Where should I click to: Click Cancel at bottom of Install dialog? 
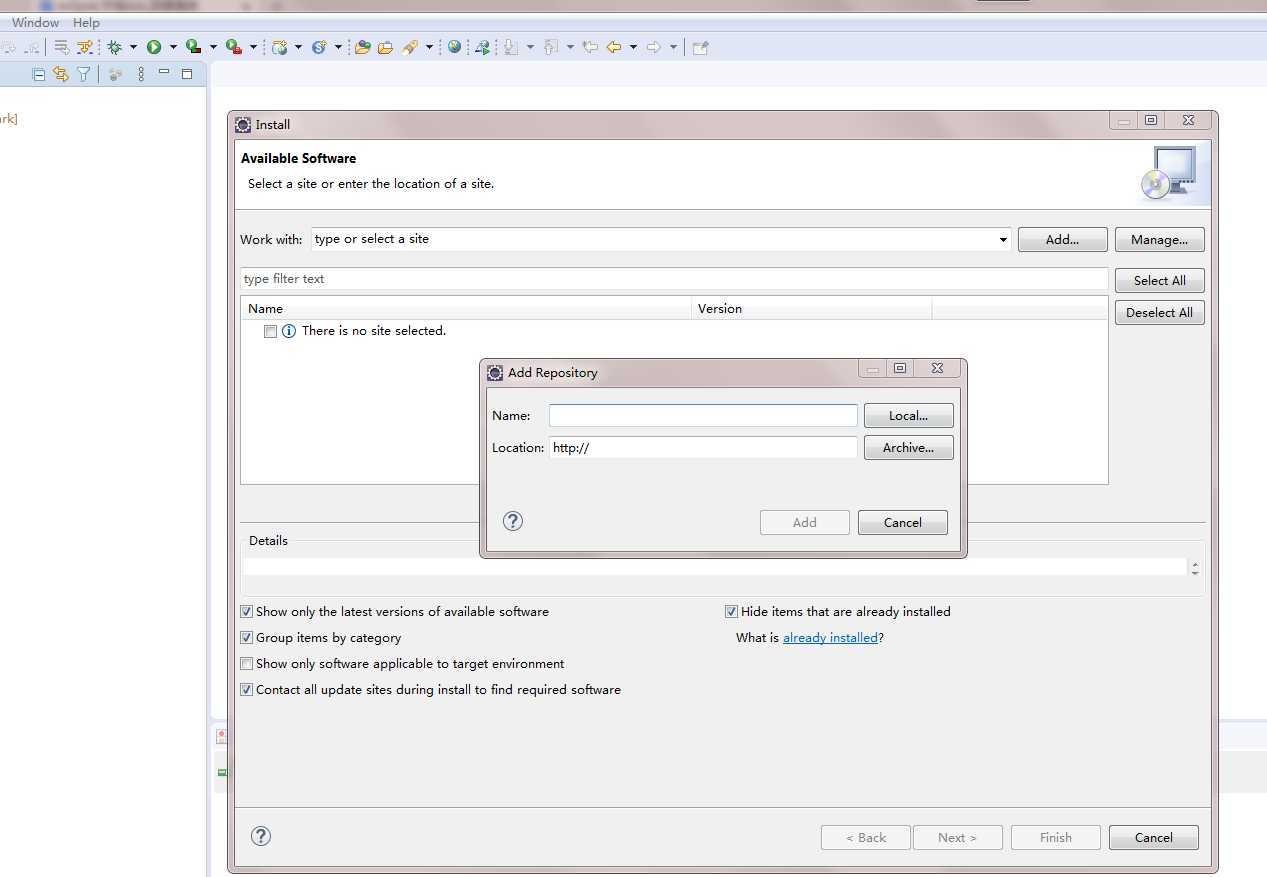1153,838
